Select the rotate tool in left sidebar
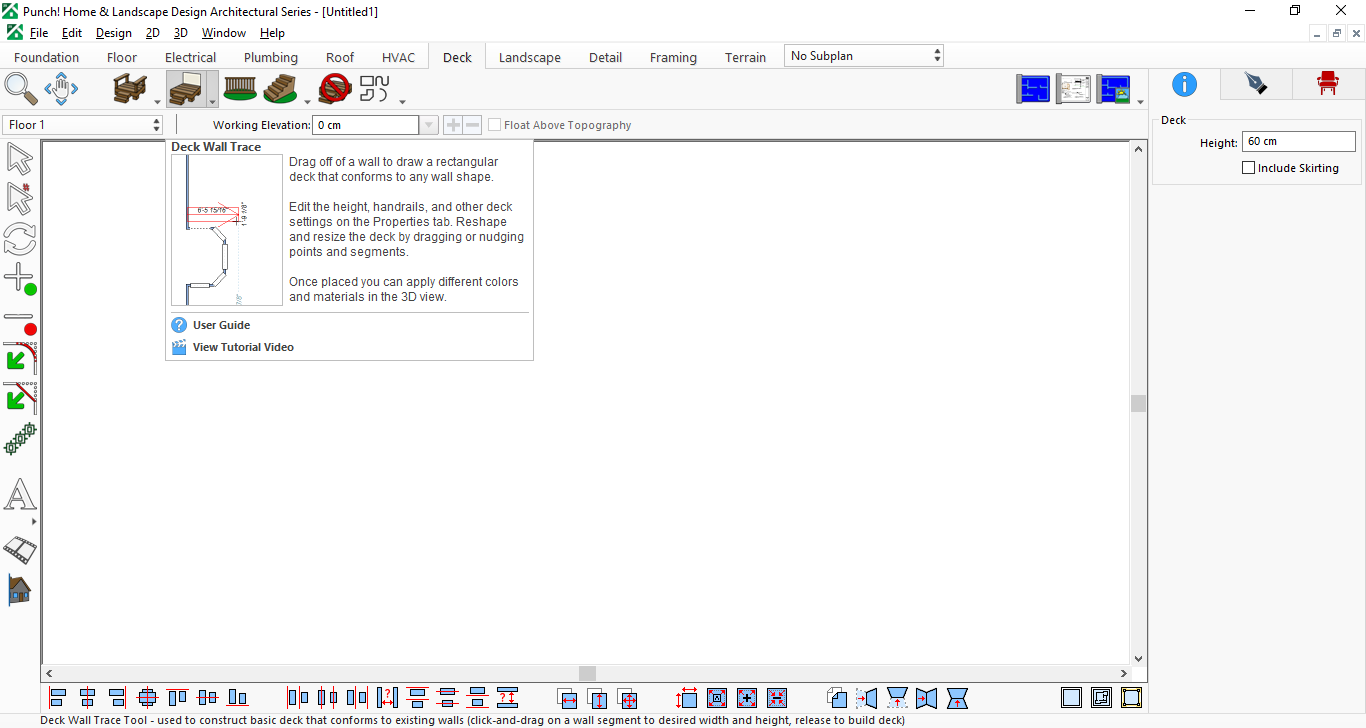Screen dimensions: 1366x728 (19, 239)
